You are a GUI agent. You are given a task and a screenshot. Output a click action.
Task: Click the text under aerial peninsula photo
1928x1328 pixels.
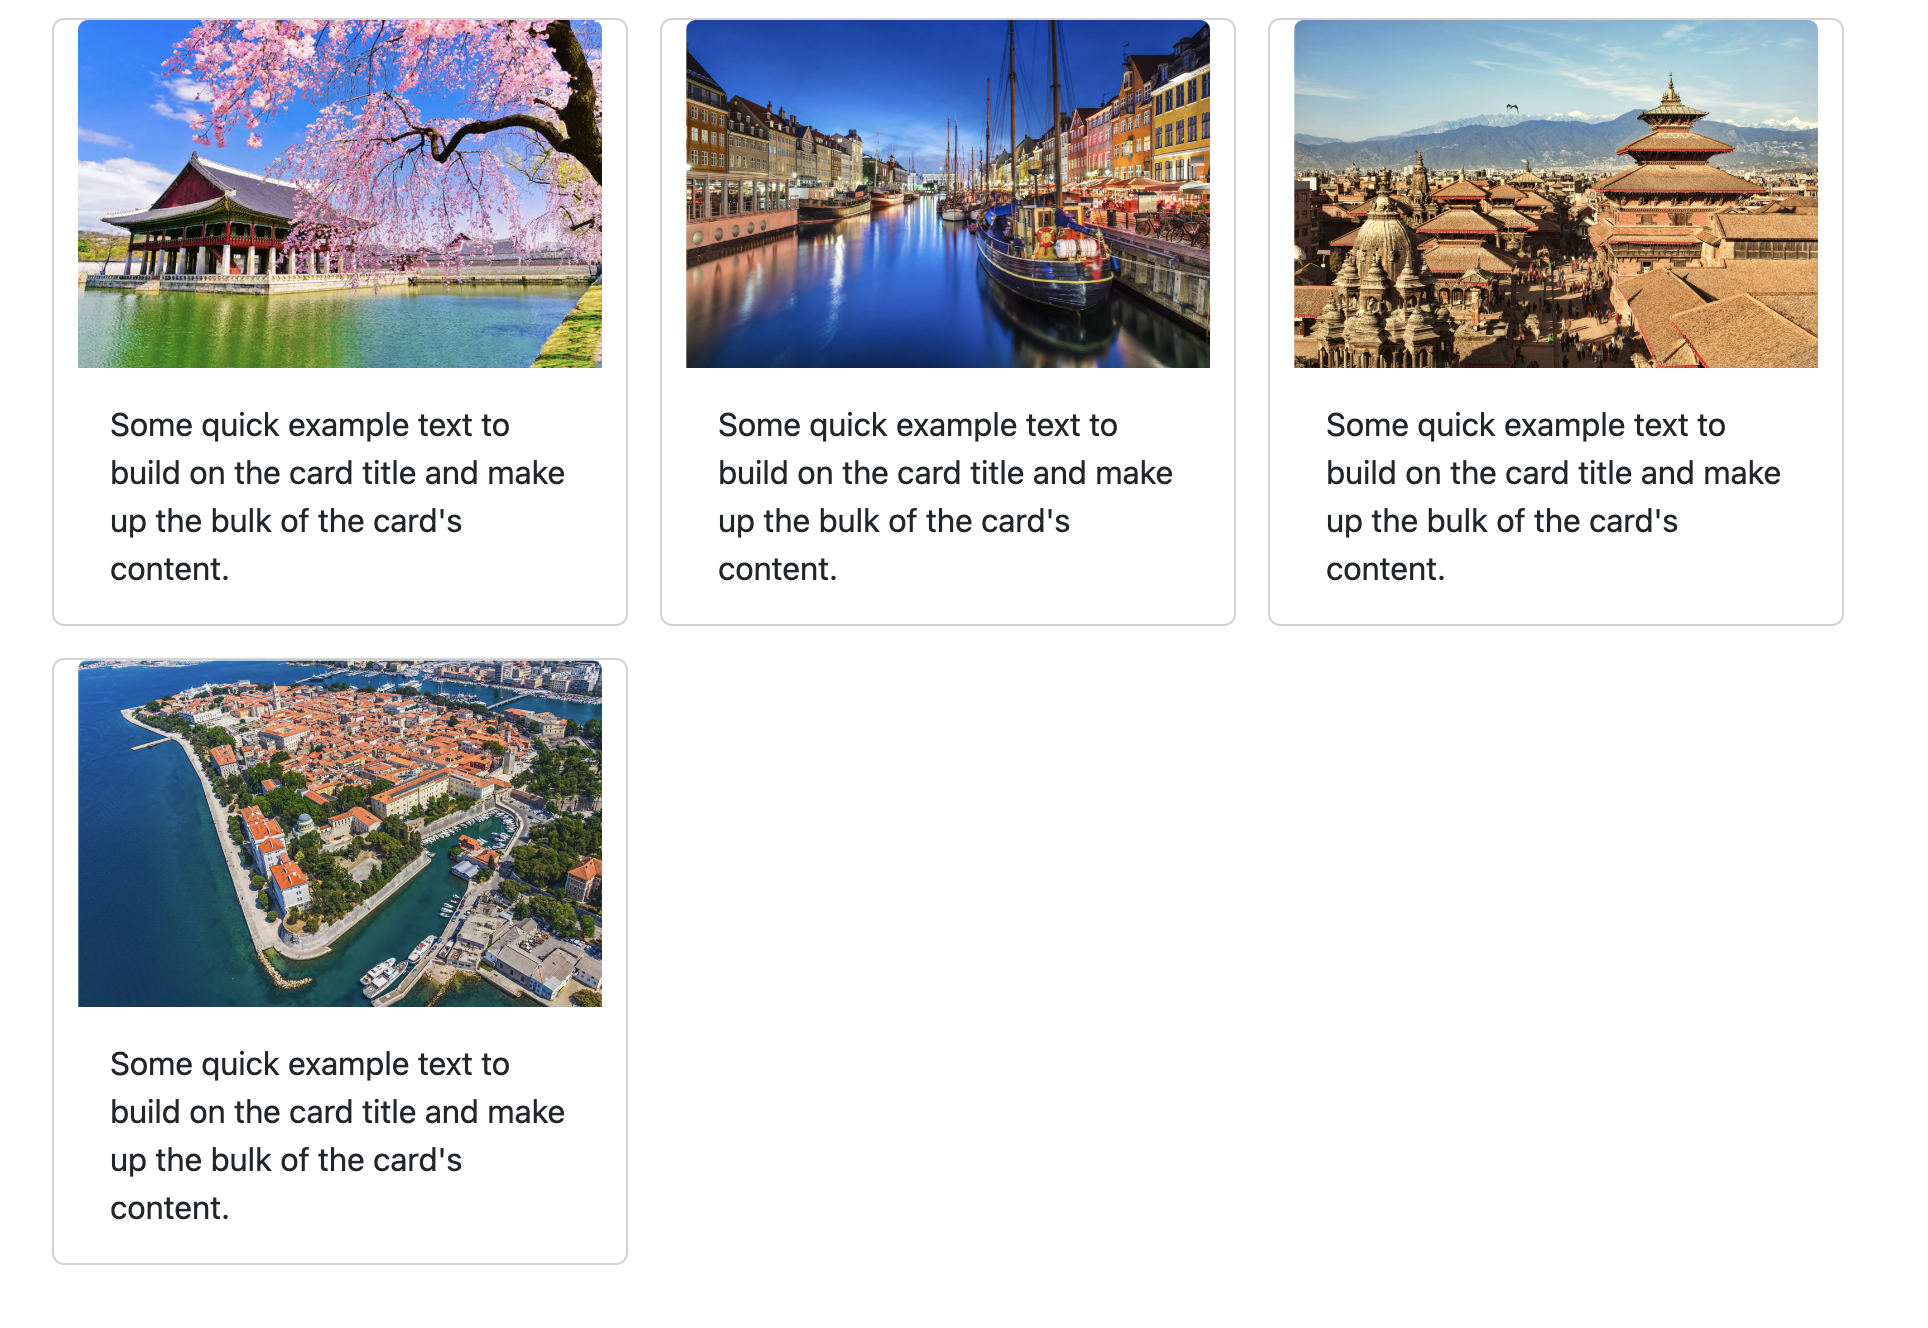coord(337,1136)
